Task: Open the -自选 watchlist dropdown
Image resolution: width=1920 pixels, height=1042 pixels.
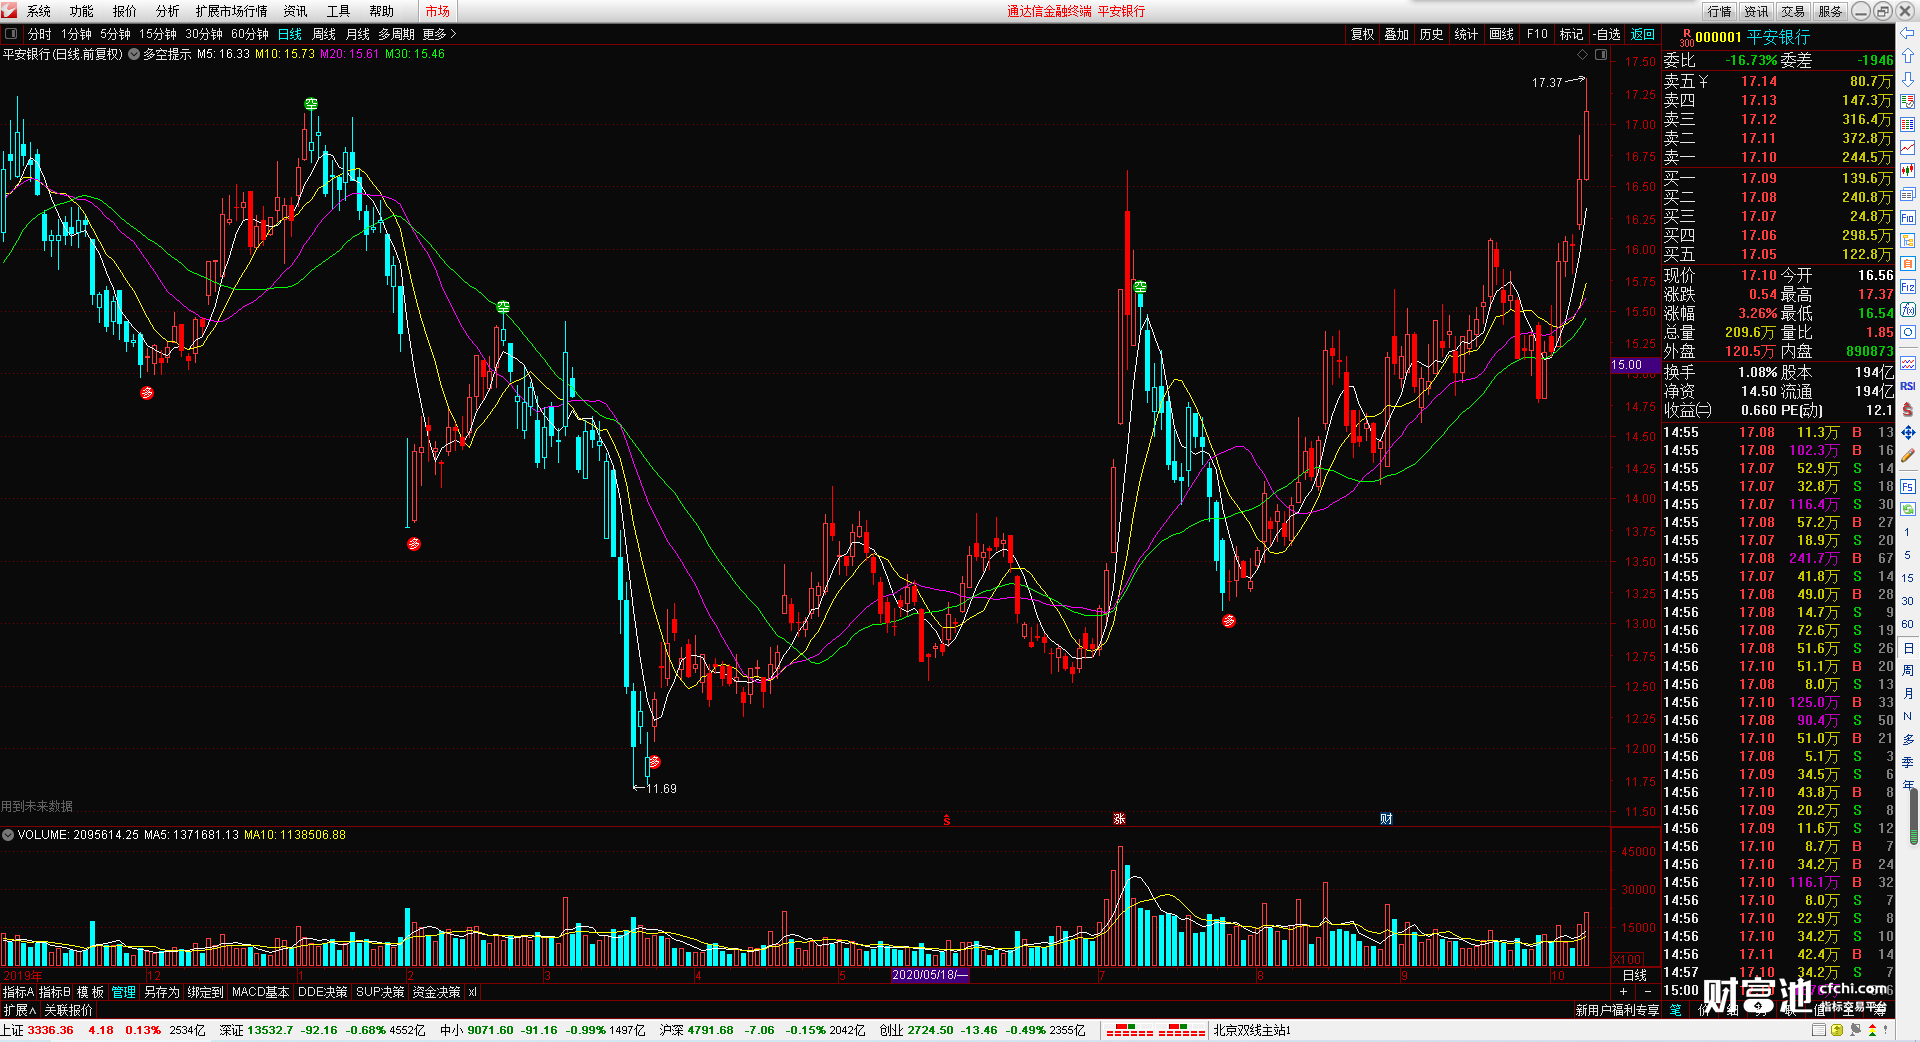Action: (1607, 34)
